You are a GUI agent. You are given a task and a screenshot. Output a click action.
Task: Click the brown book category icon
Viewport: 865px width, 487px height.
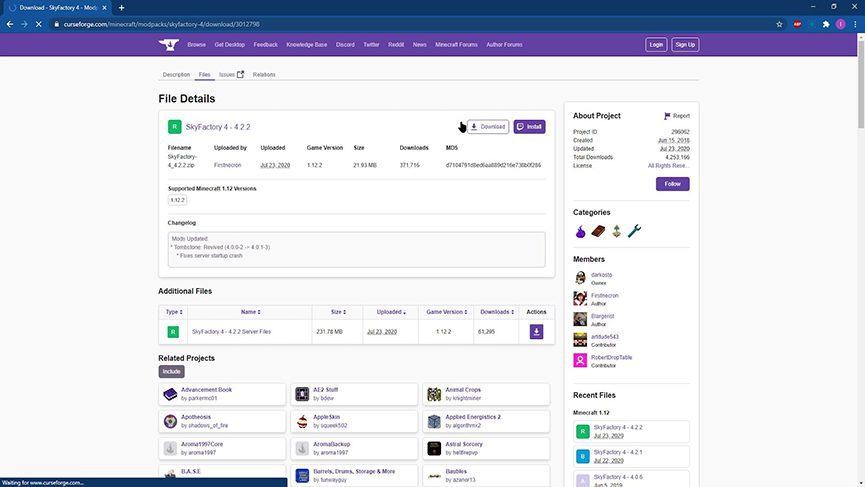pos(599,231)
